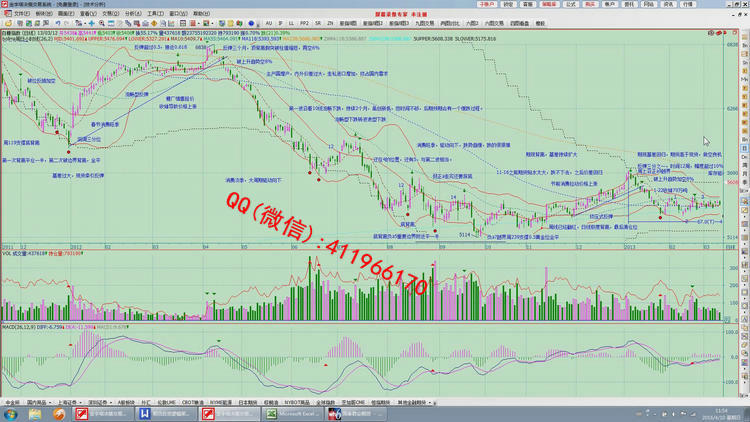Screen dimensions: 750x422
Task: Open the 帮助(H) menu
Action: tap(201, 13)
